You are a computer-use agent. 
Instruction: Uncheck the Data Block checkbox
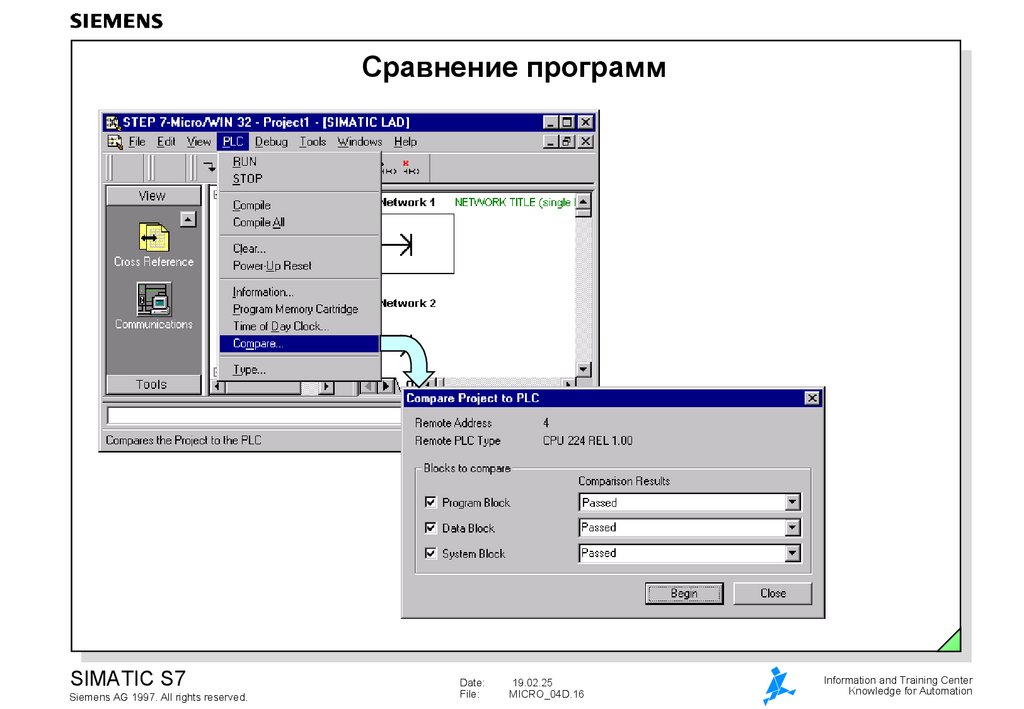[x=430, y=528]
